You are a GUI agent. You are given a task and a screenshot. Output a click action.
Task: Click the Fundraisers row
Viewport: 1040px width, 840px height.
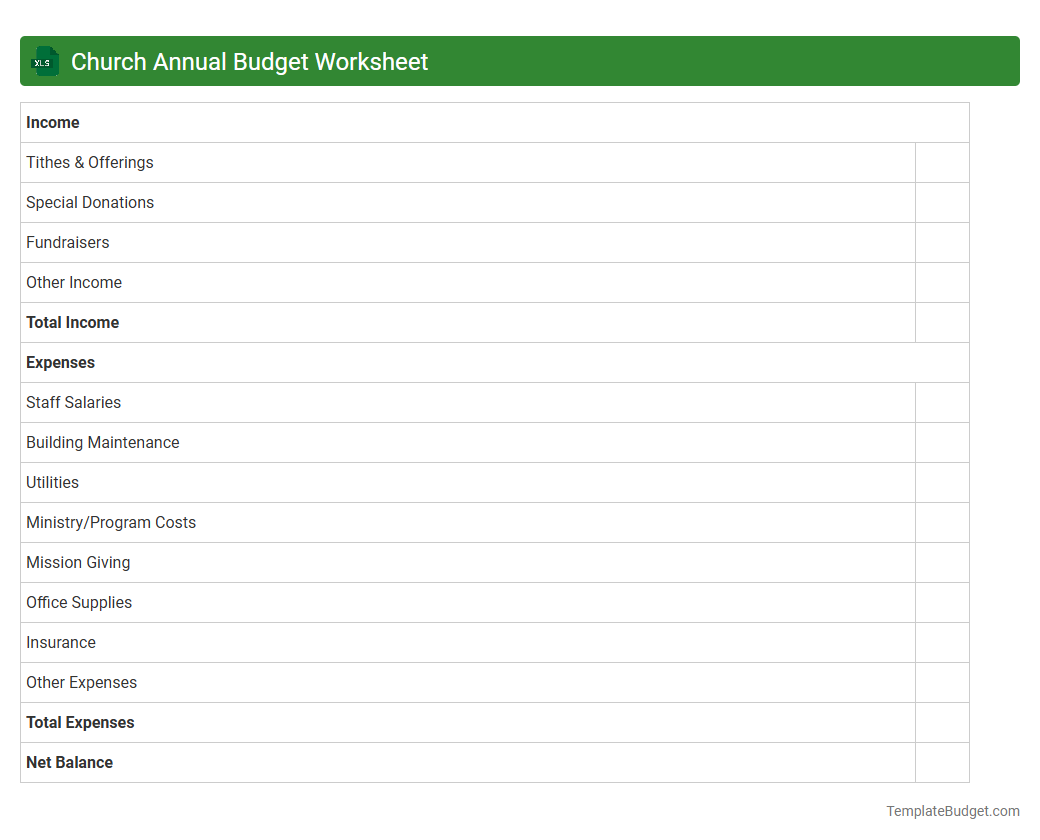pyautogui.click(x=67, y=242)
